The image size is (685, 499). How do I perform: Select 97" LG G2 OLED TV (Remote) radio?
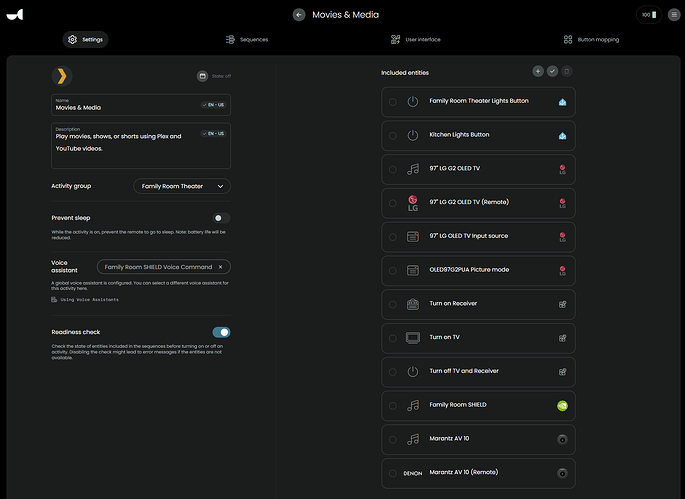(x=393, y=203)
